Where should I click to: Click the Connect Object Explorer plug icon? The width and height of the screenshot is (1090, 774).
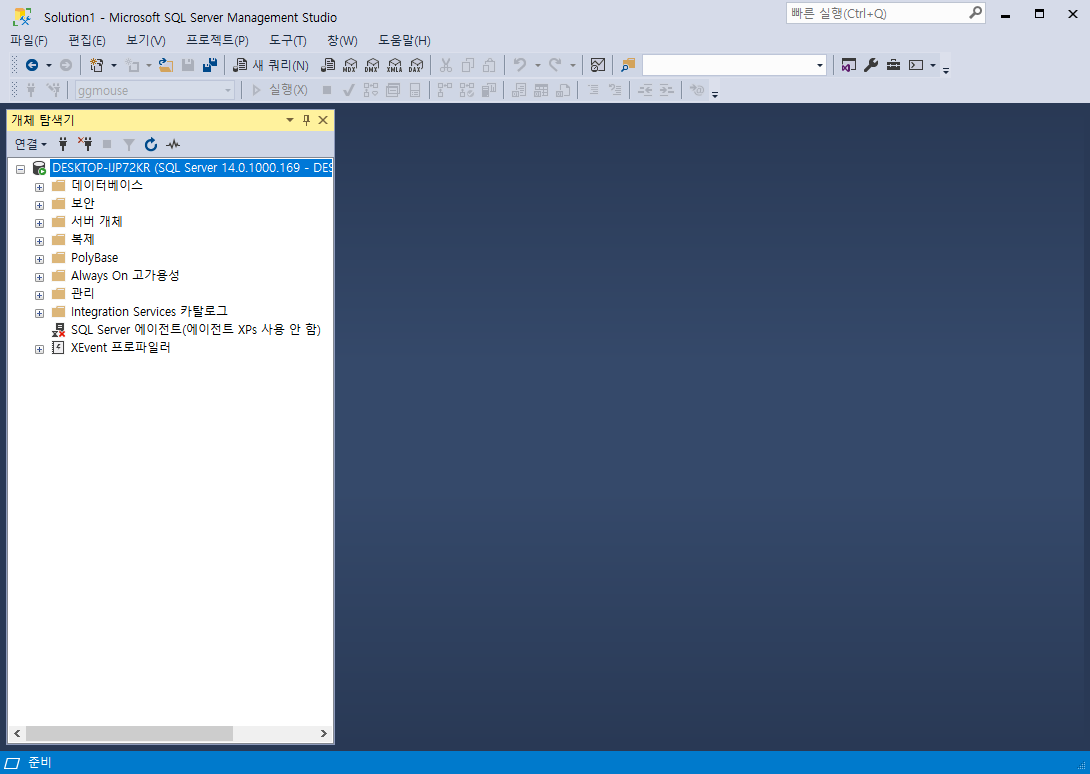pyautogui.click(x=63, y=144)
